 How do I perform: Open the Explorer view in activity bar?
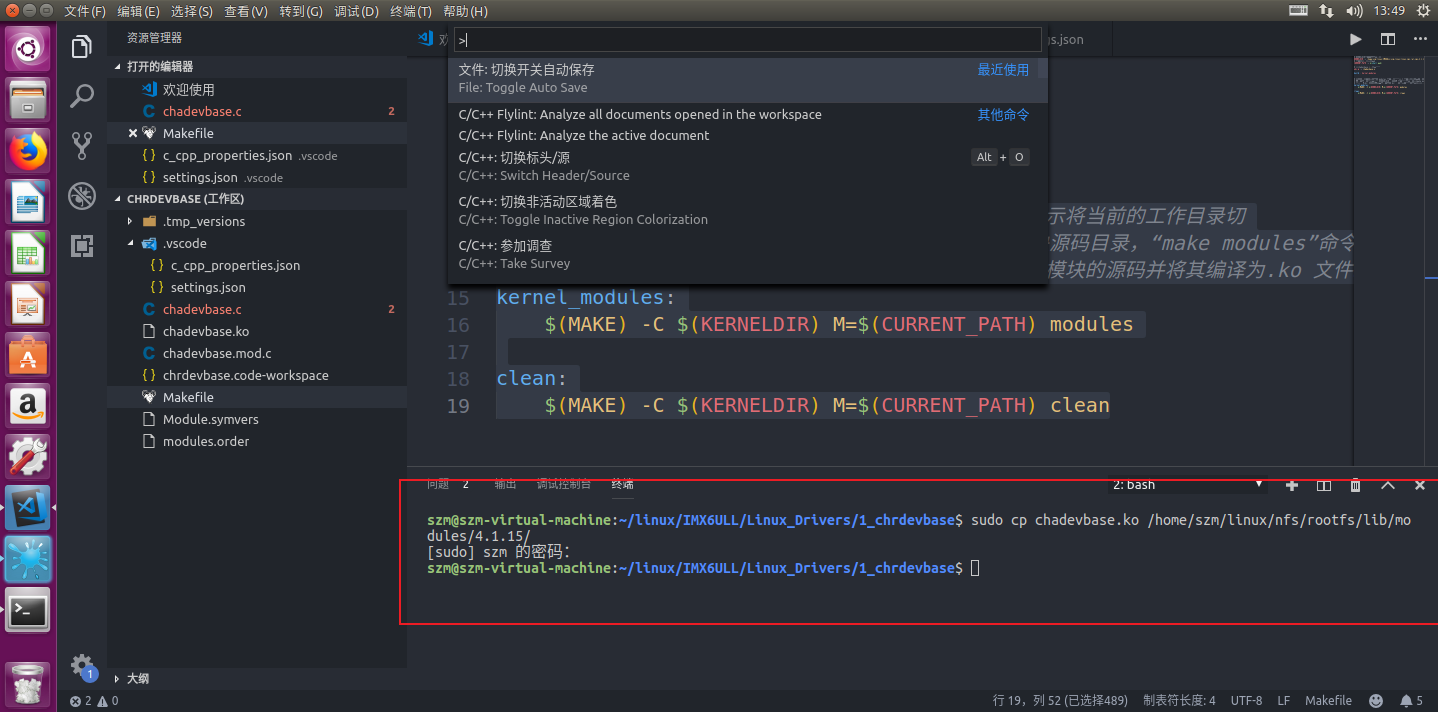point(82,46)
